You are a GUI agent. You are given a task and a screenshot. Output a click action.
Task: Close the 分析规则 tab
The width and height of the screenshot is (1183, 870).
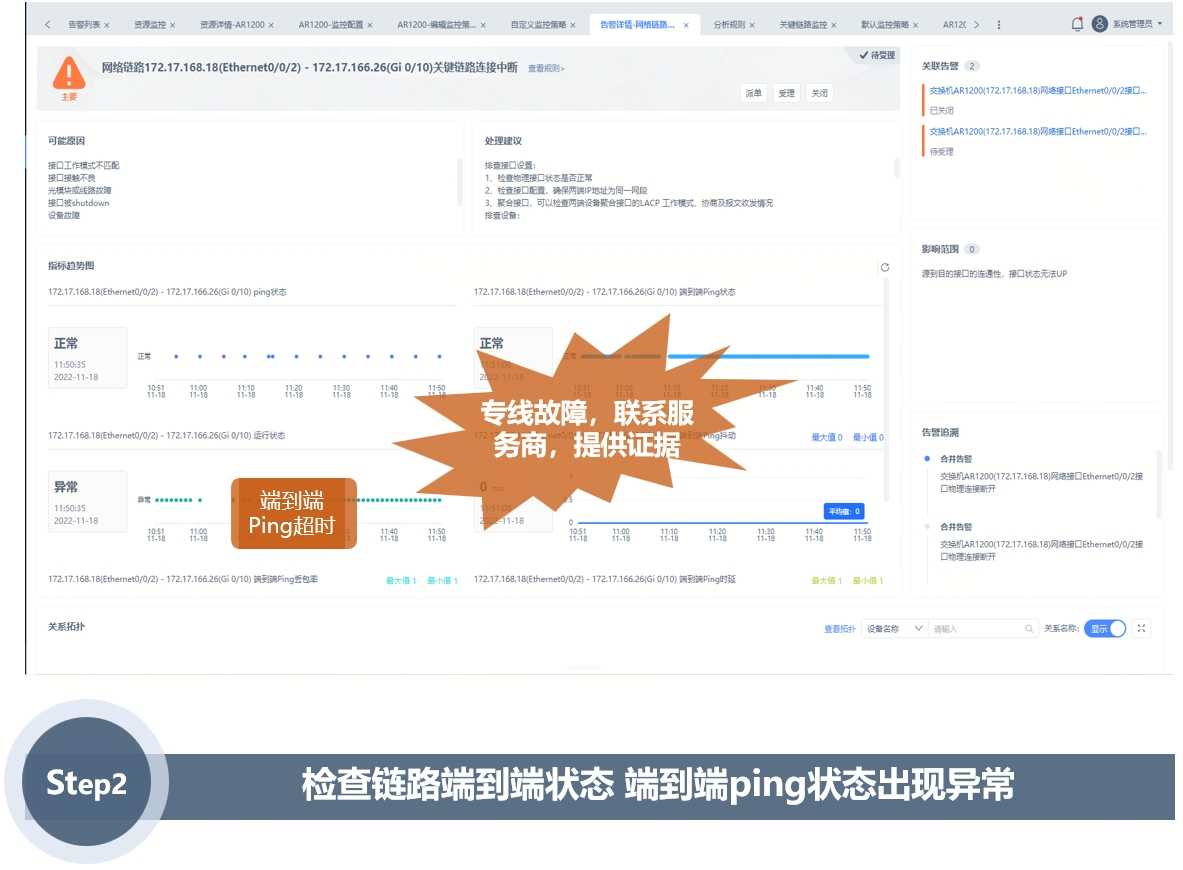[x=752, y=25]
